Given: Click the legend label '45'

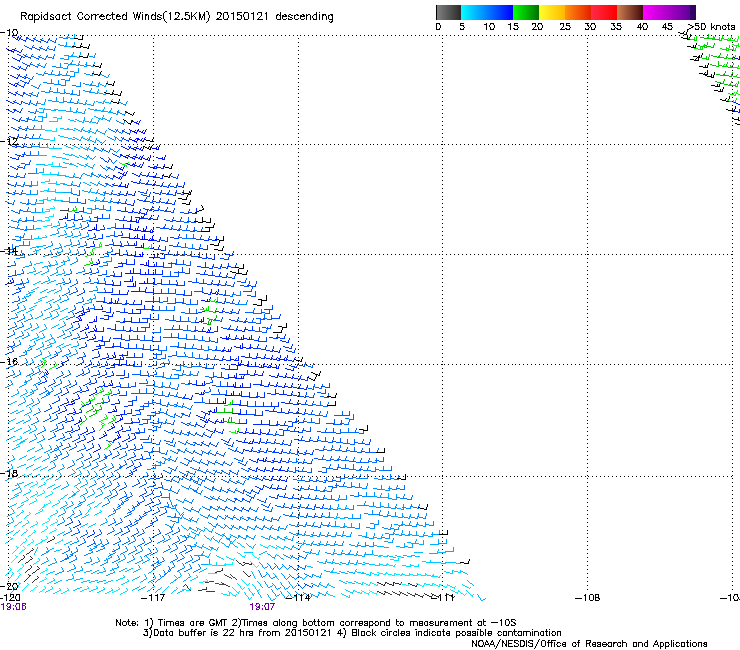Looking at the screenshot, I should click(x=667, y=27).
